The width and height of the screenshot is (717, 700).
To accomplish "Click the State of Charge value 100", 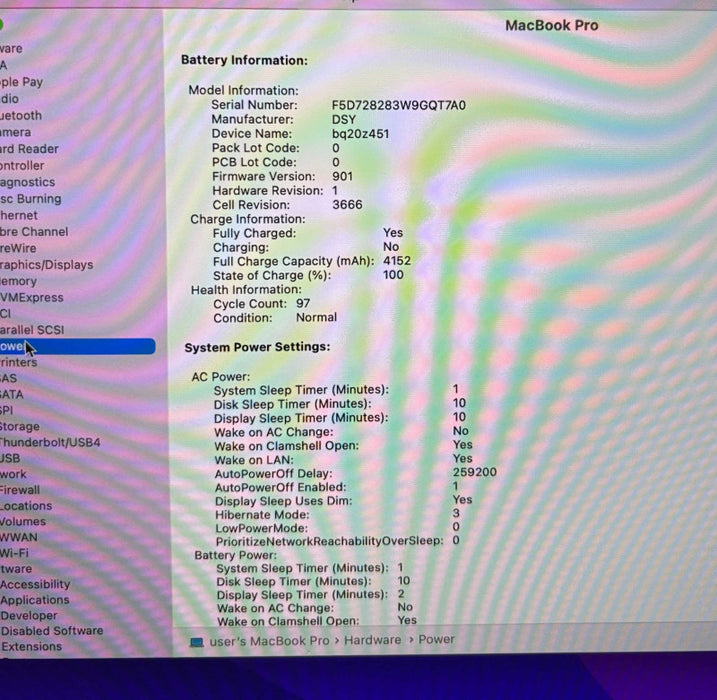I will click(x=393, y=275).
